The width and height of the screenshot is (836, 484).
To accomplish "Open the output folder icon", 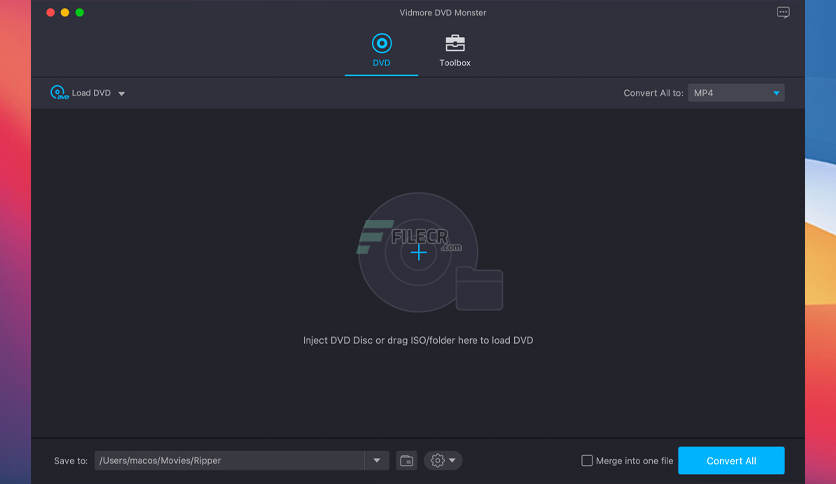I will pyautogui.click(x=406, y=461).
